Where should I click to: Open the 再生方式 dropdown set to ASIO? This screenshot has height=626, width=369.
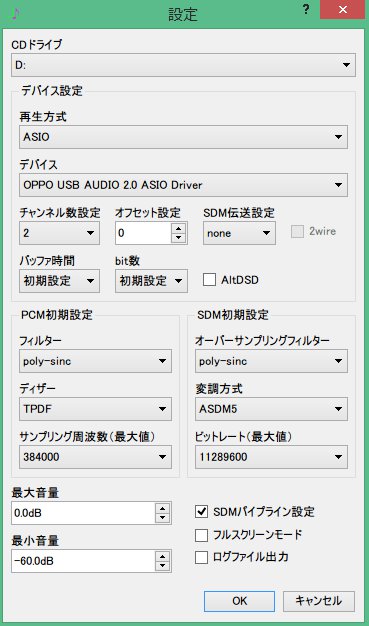(x=183, y=137)
